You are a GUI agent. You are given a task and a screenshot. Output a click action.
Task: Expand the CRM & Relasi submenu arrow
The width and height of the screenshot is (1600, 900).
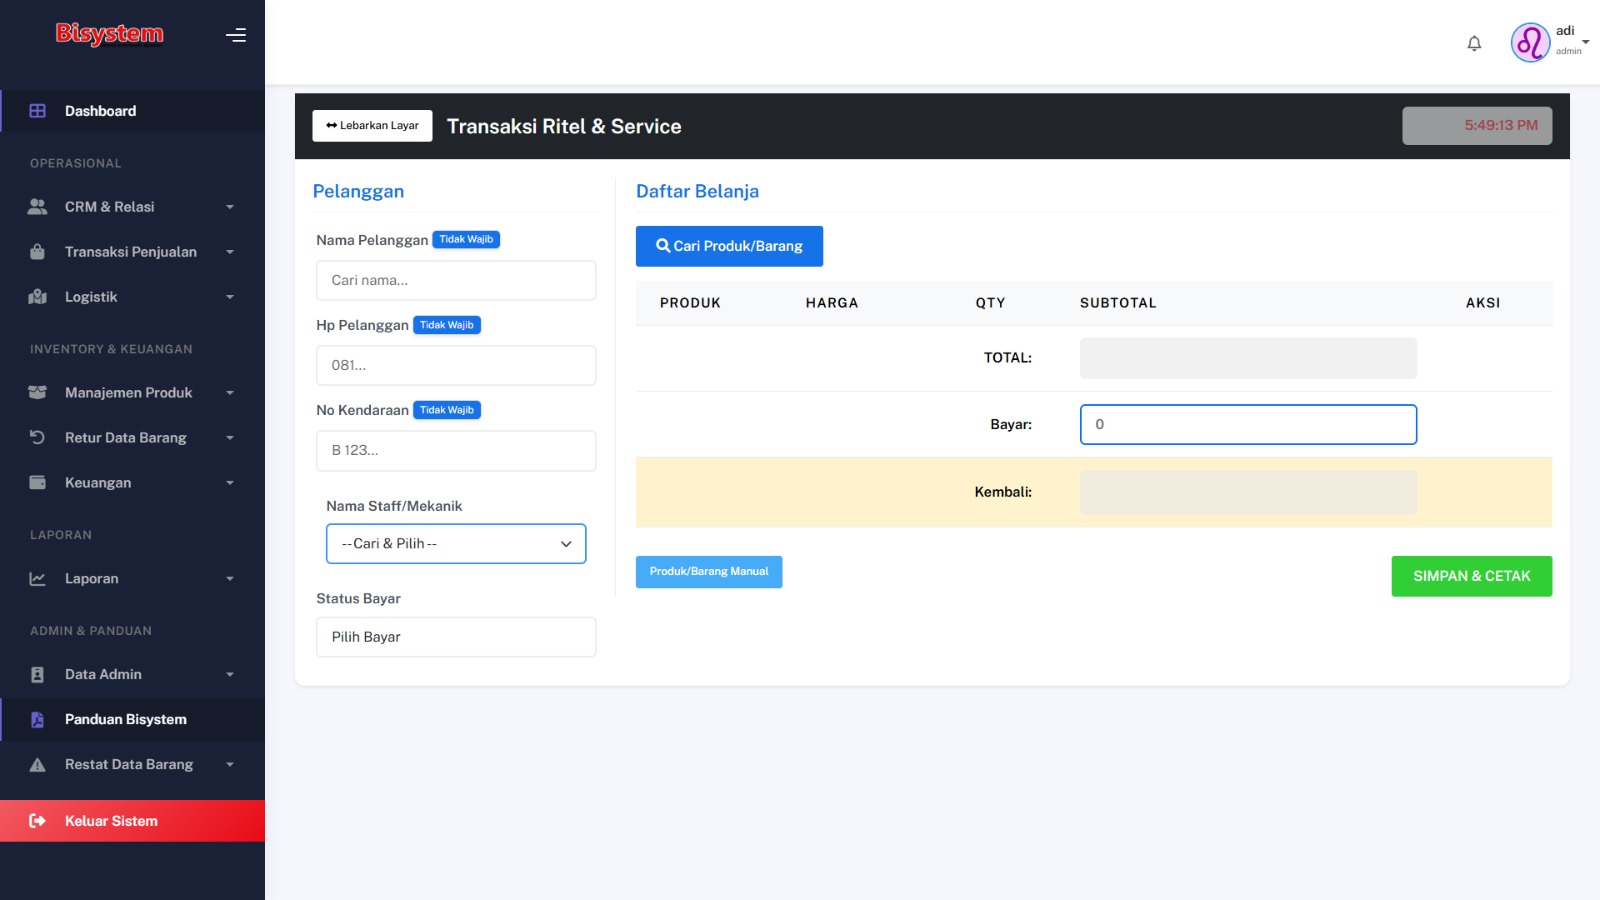[230, 207]
